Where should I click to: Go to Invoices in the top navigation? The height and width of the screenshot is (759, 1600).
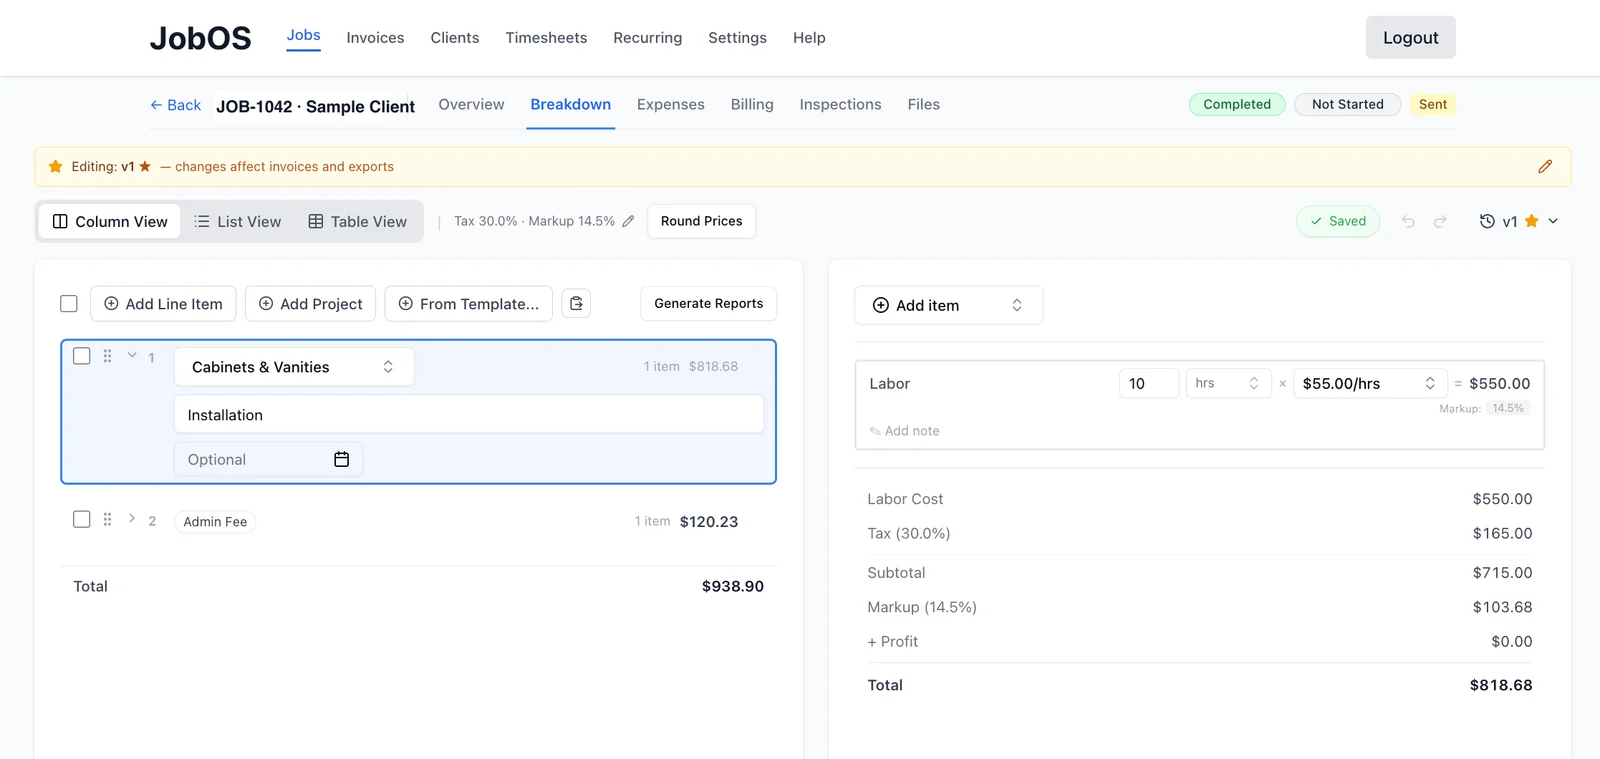click(375, 38)
